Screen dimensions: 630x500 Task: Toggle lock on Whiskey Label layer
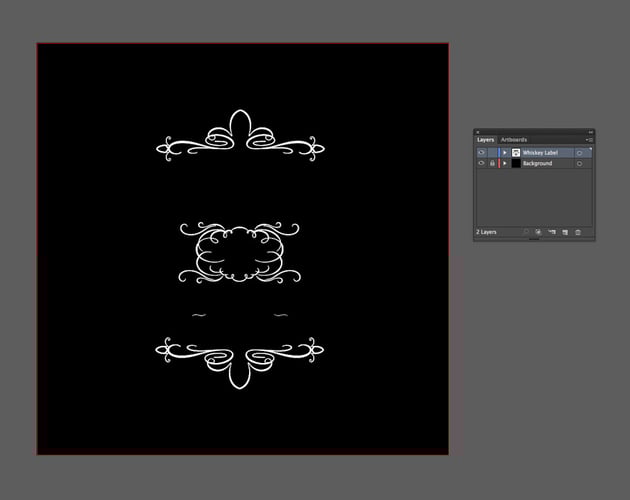[x=492, y=153]
